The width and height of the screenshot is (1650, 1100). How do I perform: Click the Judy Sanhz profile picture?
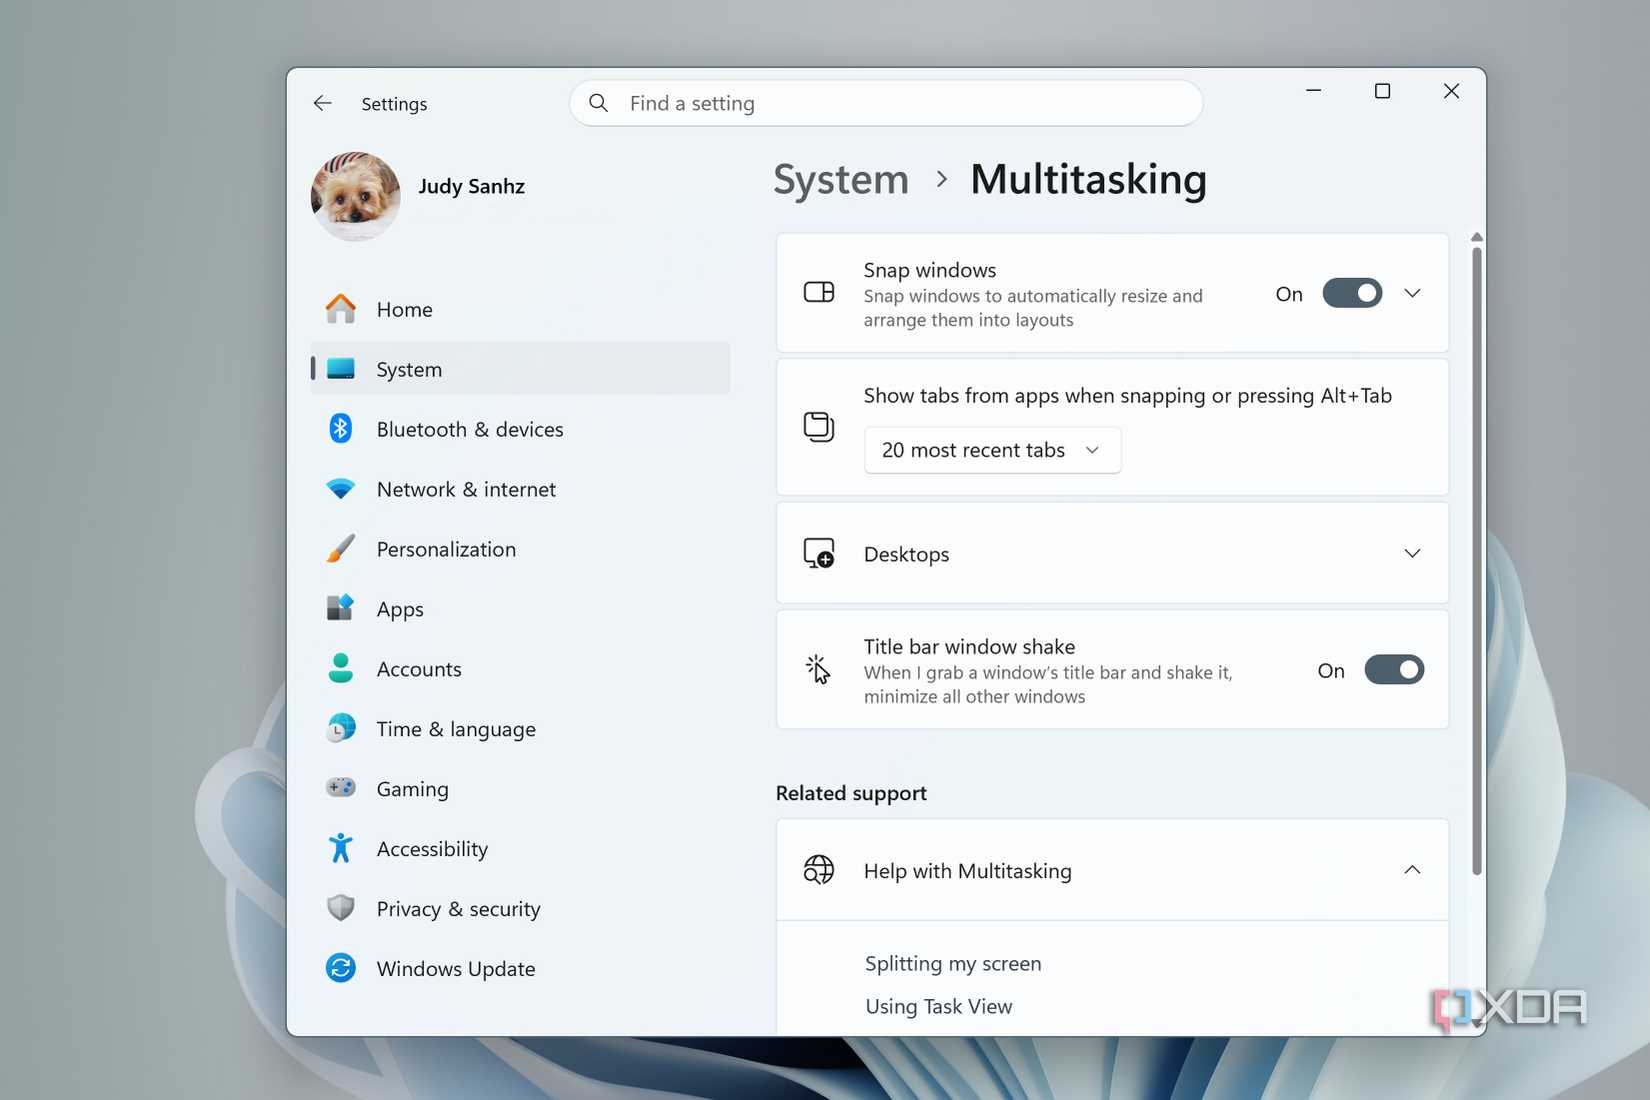click(x=356, y=196)
